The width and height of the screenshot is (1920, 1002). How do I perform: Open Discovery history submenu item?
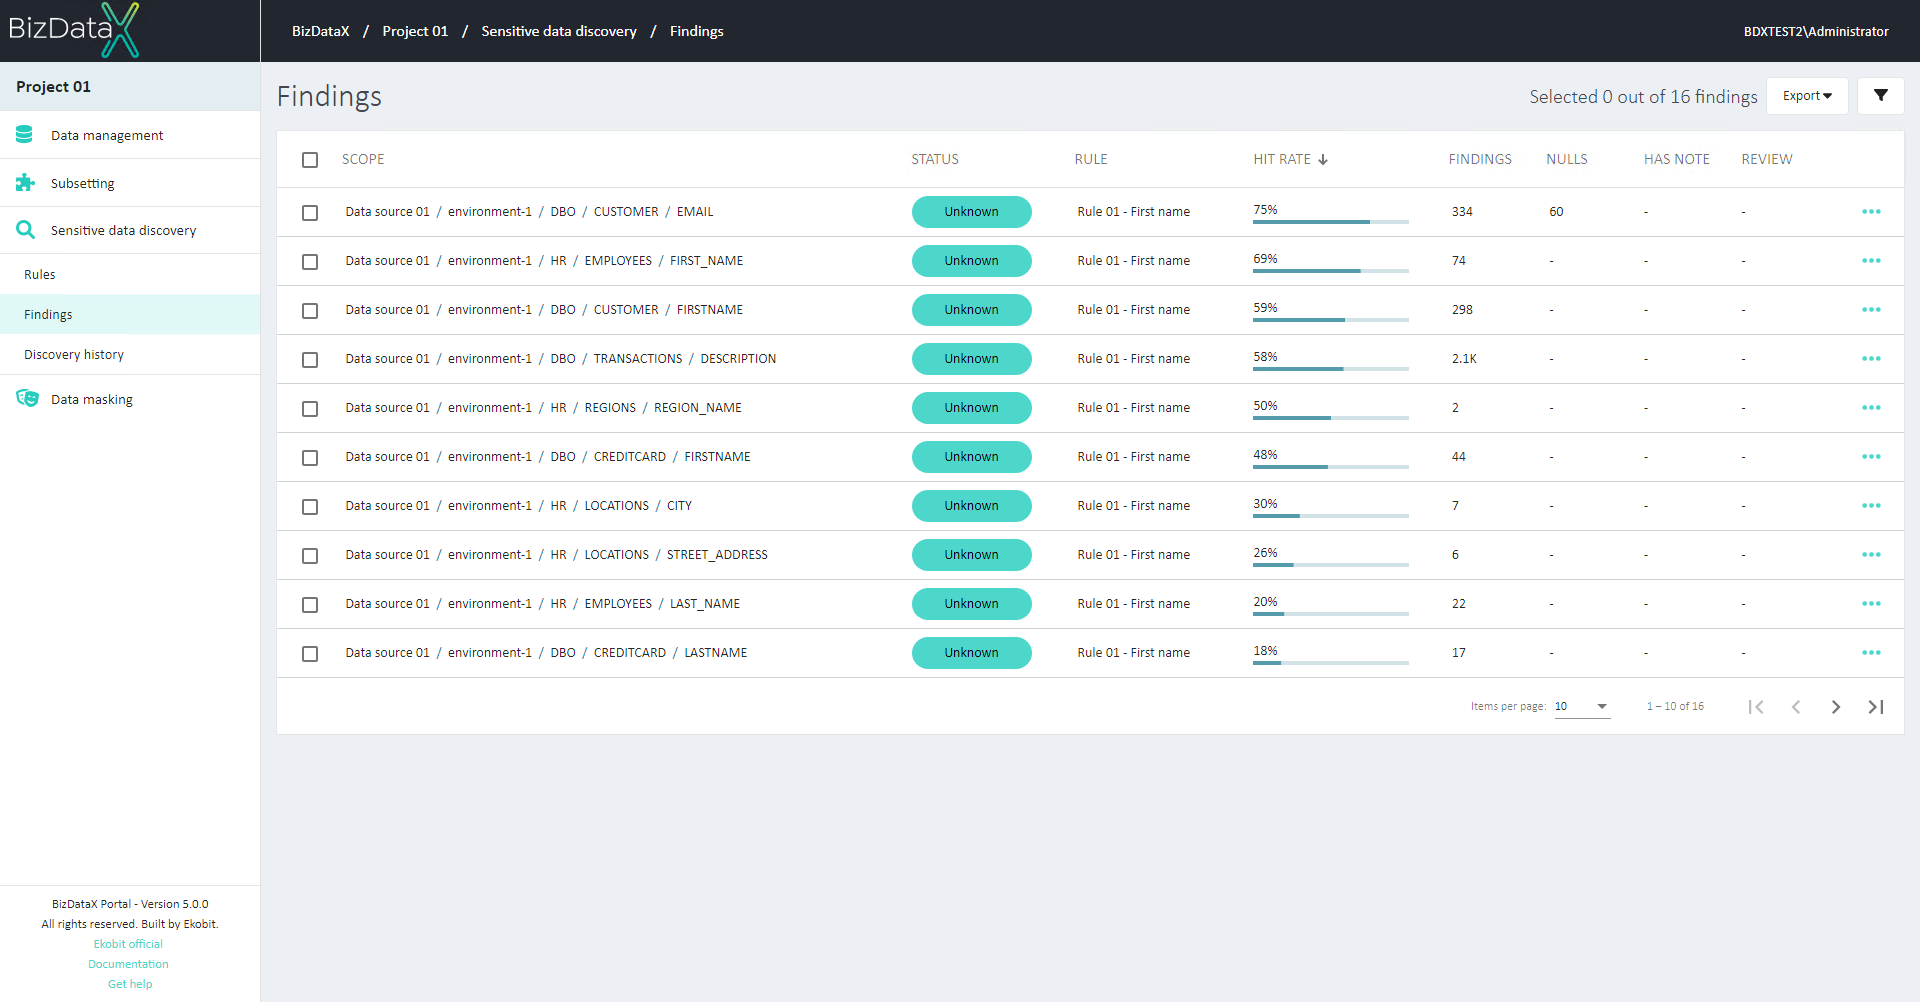pyautogui.click(x=130, y=354)
